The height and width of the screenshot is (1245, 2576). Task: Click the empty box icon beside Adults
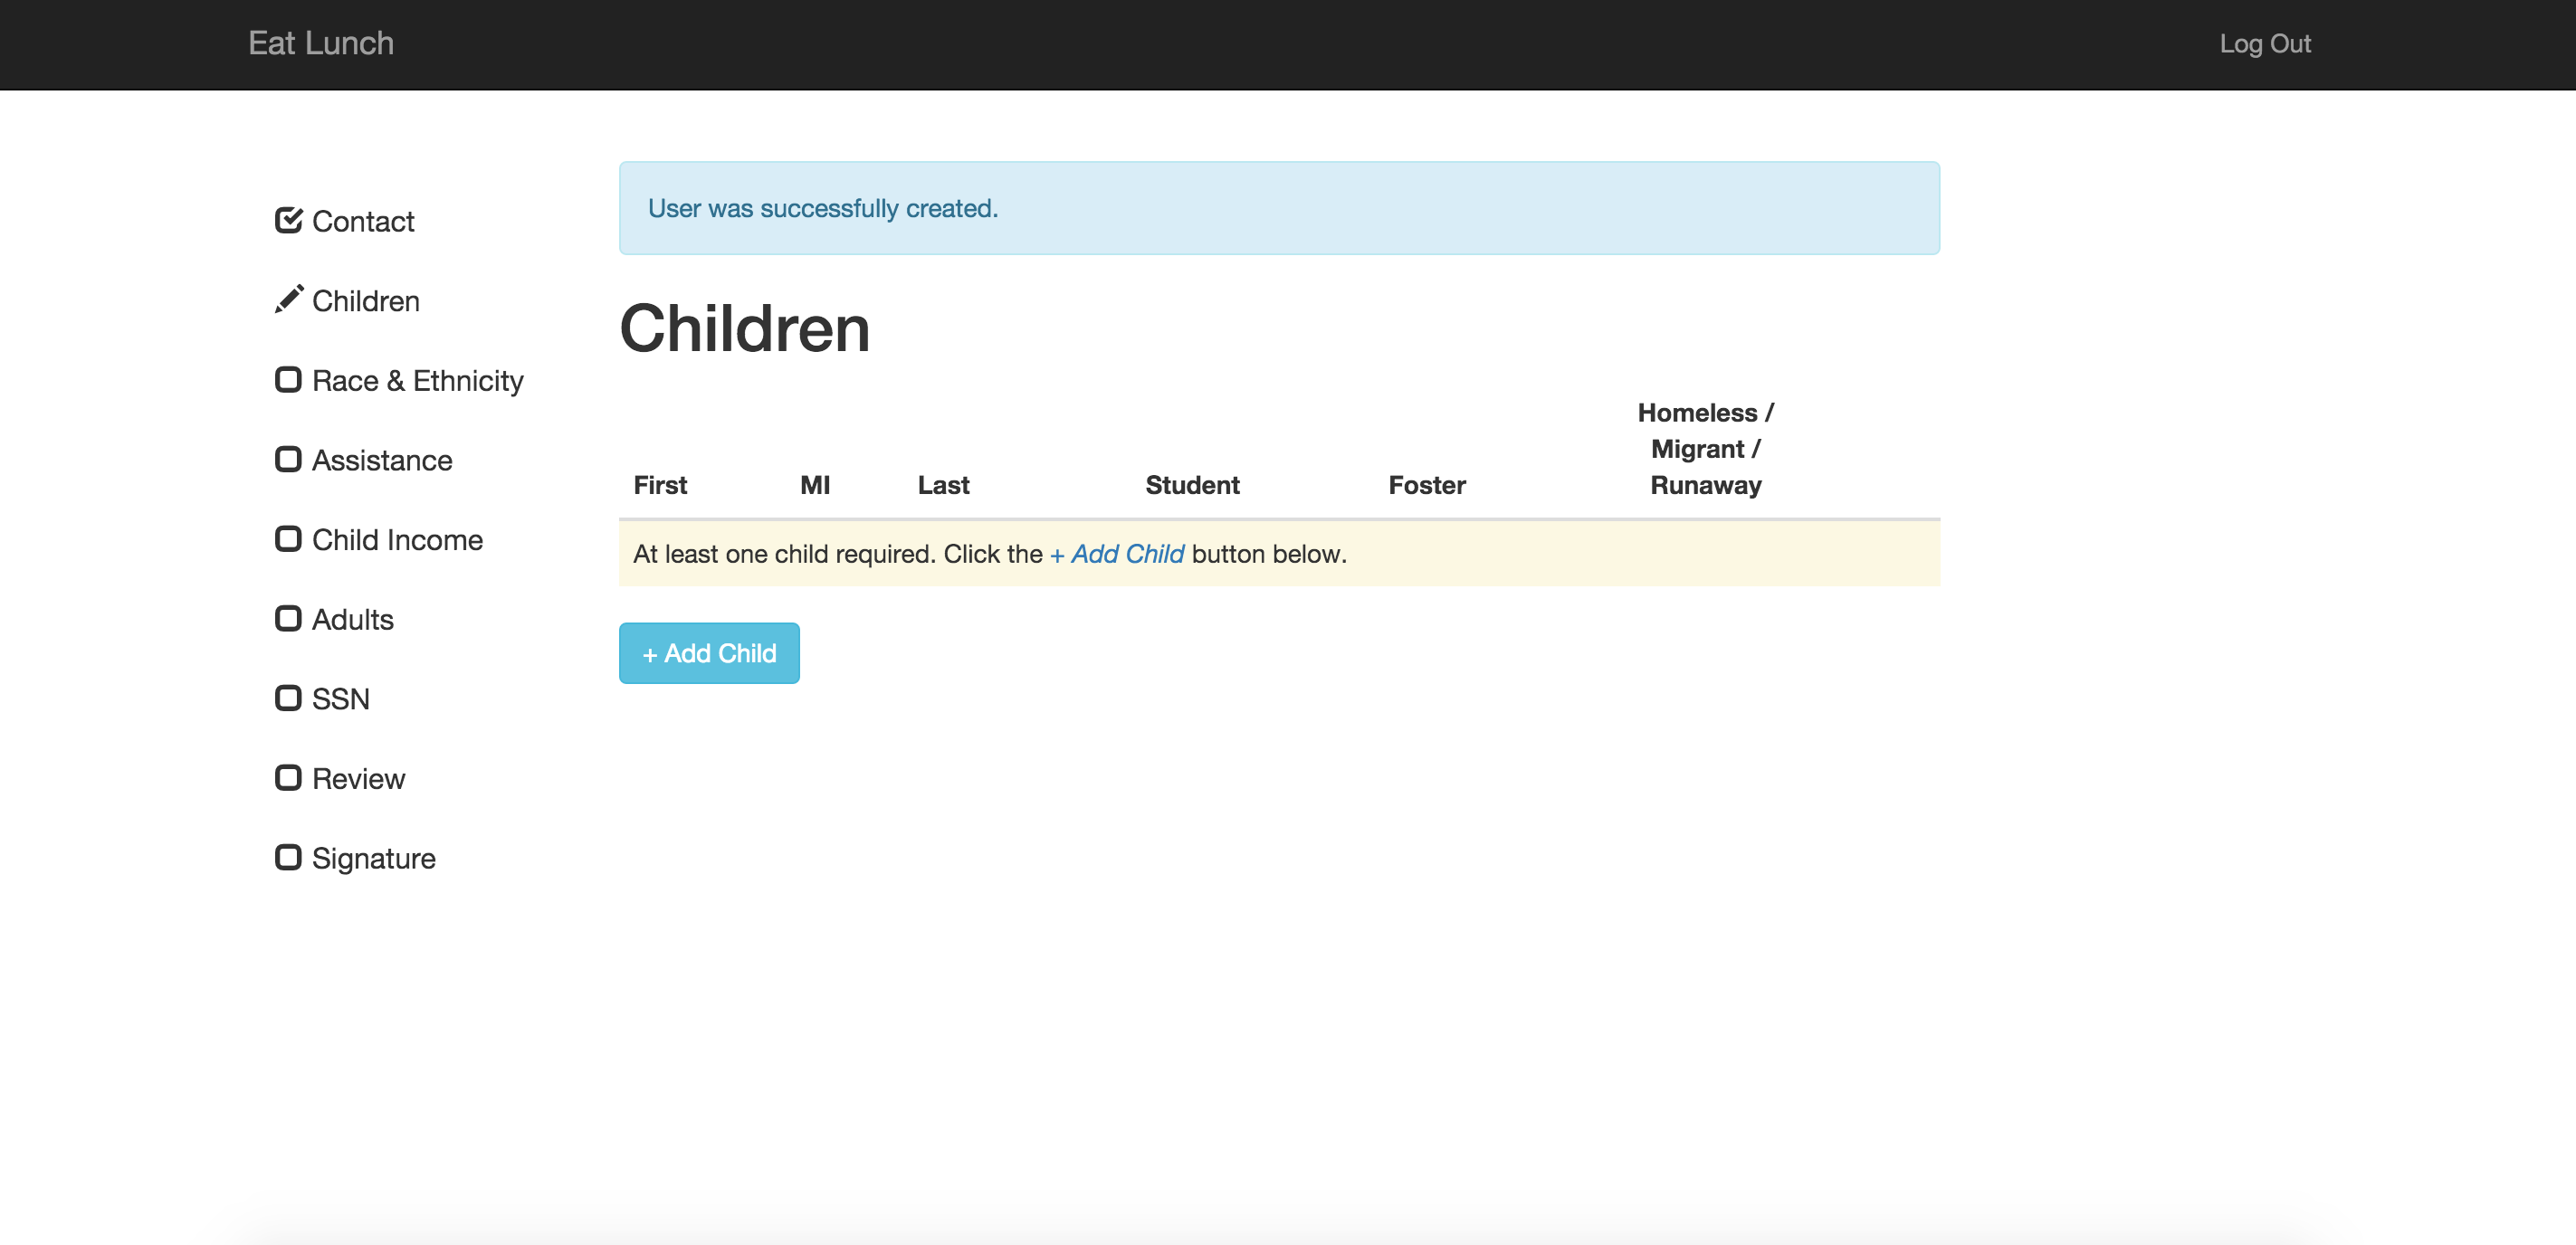tap(288, 619)
